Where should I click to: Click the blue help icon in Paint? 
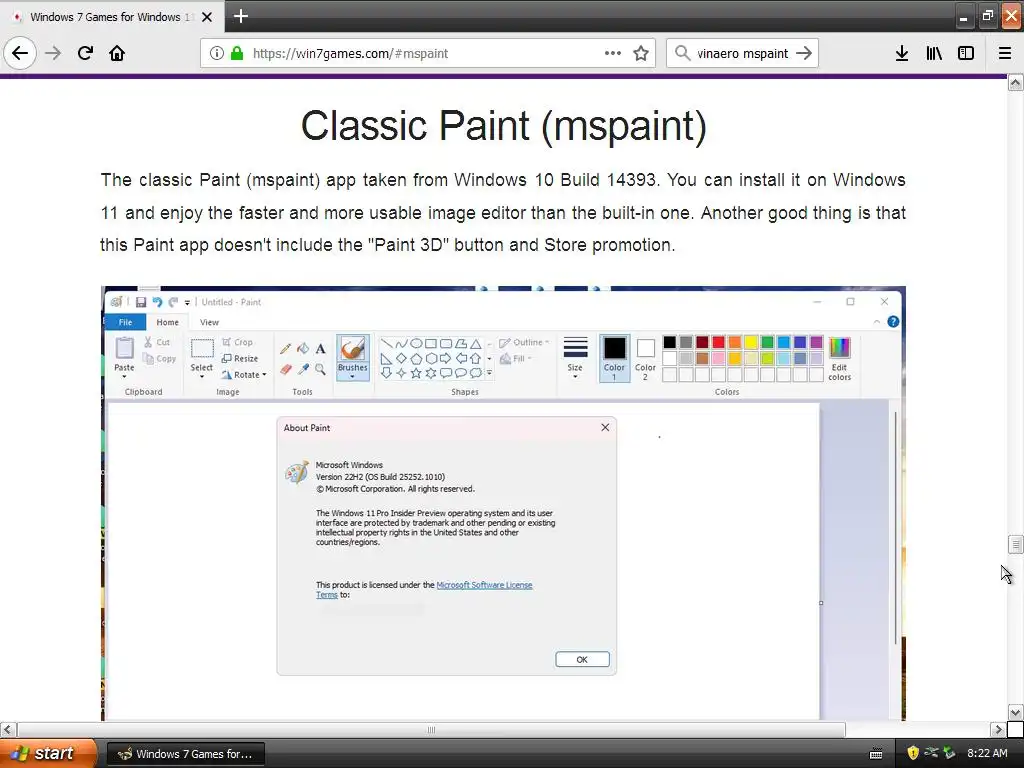pyautogui.click(x=893, y=321)
